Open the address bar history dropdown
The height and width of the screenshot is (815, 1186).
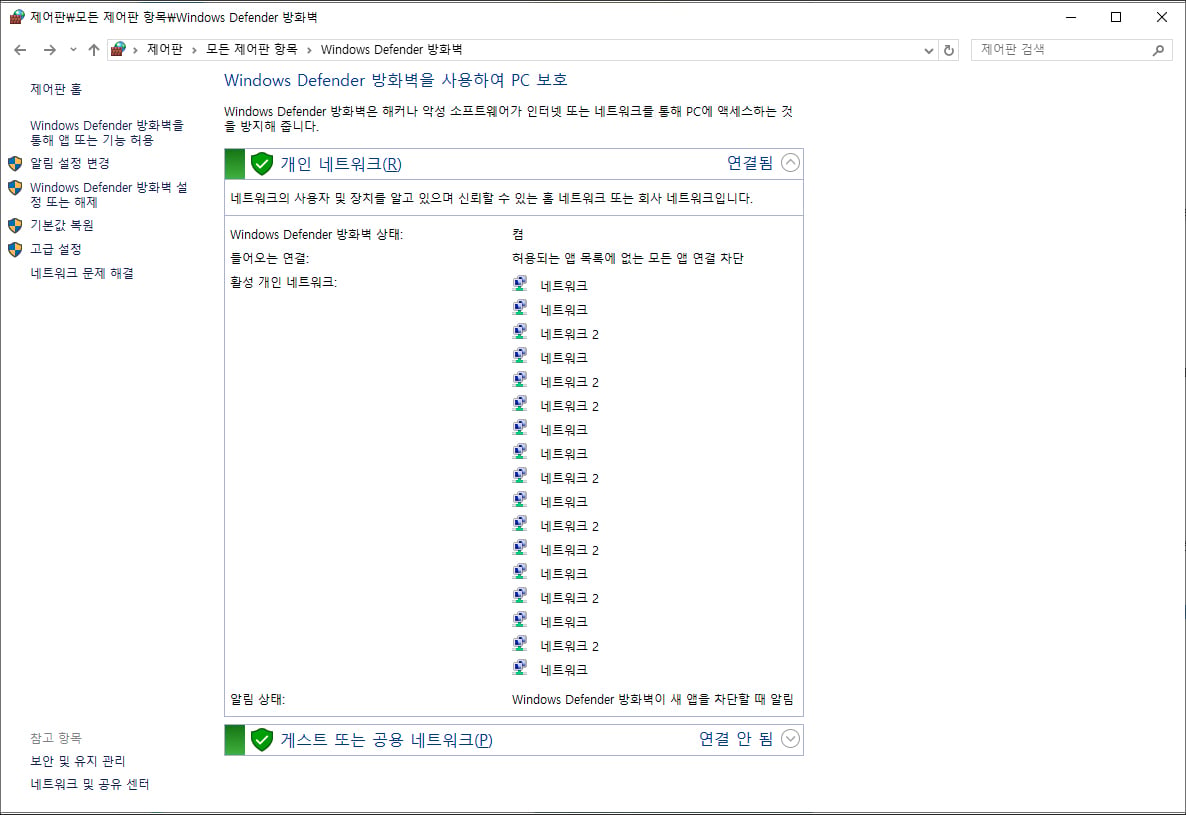(x=928, y=51)
